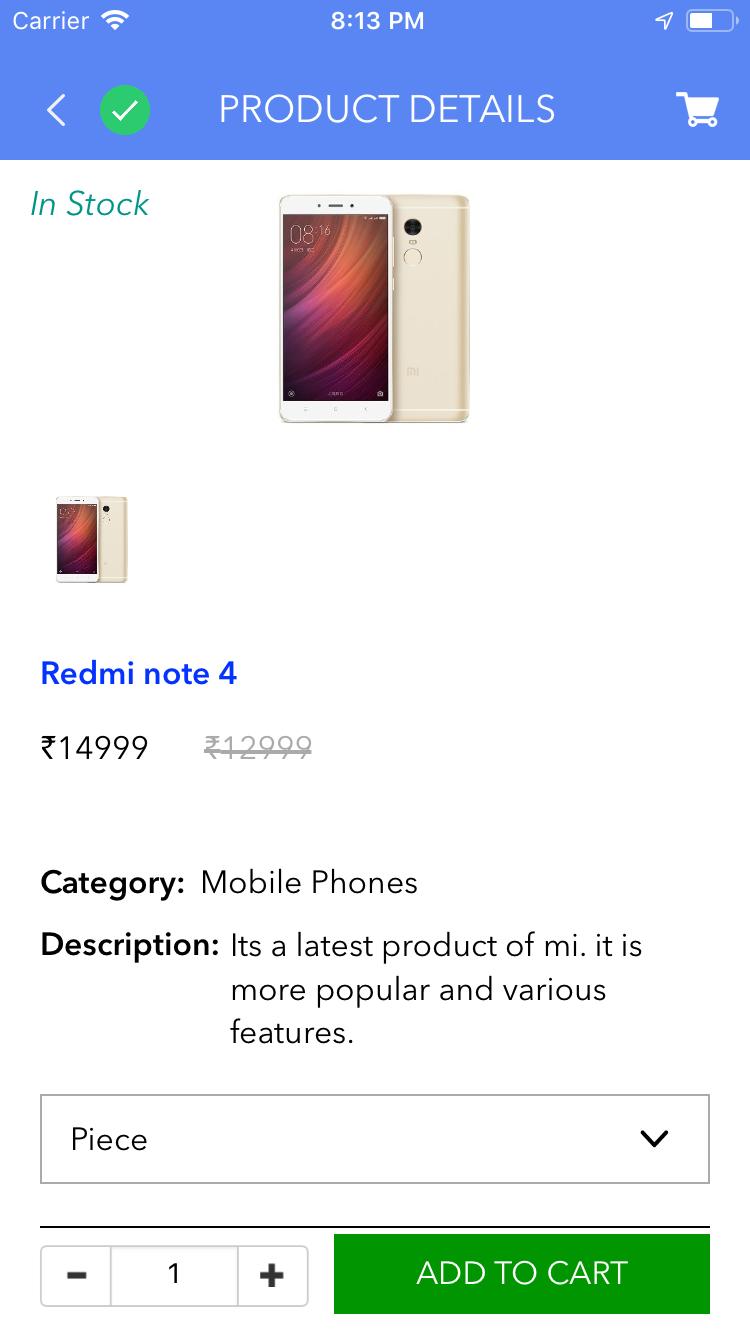The width and height of the screenshot is (750, 1334).
Task: Open the shopping cart icon
Action: [697, 109]
